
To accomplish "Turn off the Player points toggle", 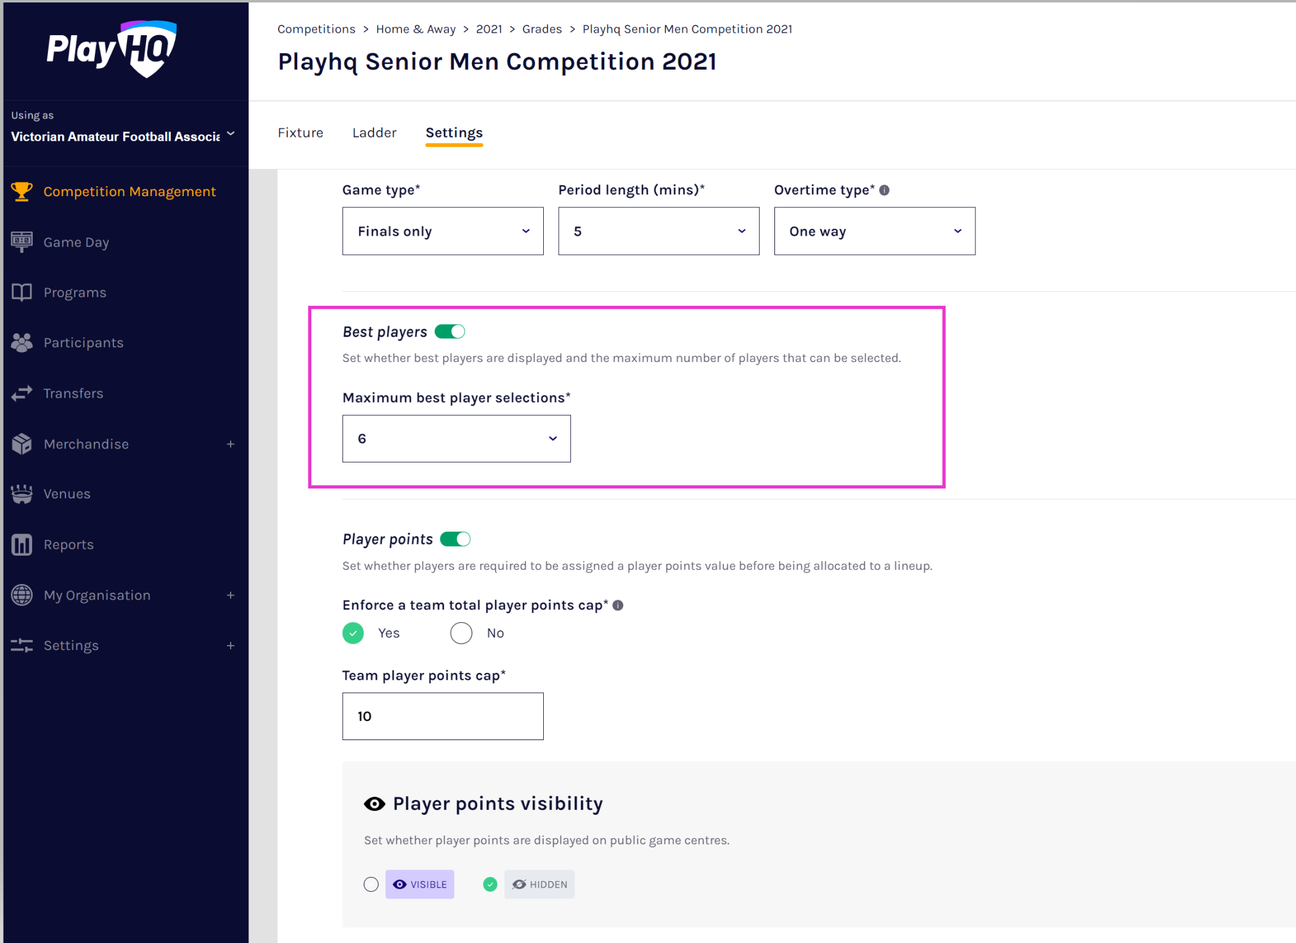I will pyautogui.click(x=455, y=539).
